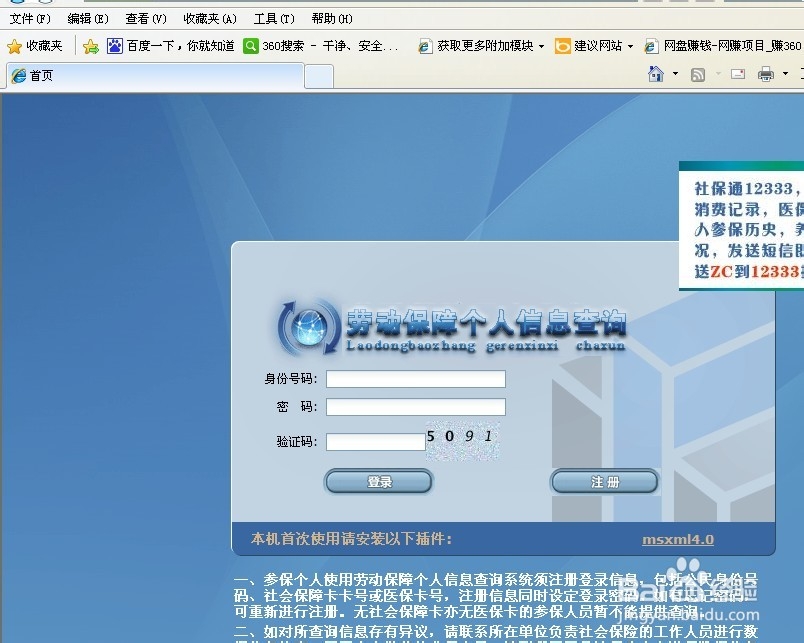This screenshot has height=643, width=804.
Task: Open the 帮助(H) menu
Action: [332, 19]
